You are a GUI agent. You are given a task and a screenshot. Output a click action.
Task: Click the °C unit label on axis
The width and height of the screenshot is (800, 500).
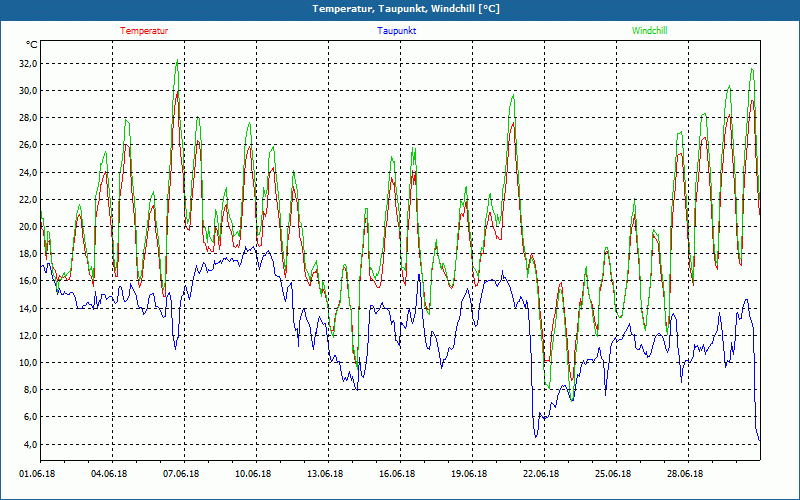pos(32,45)
